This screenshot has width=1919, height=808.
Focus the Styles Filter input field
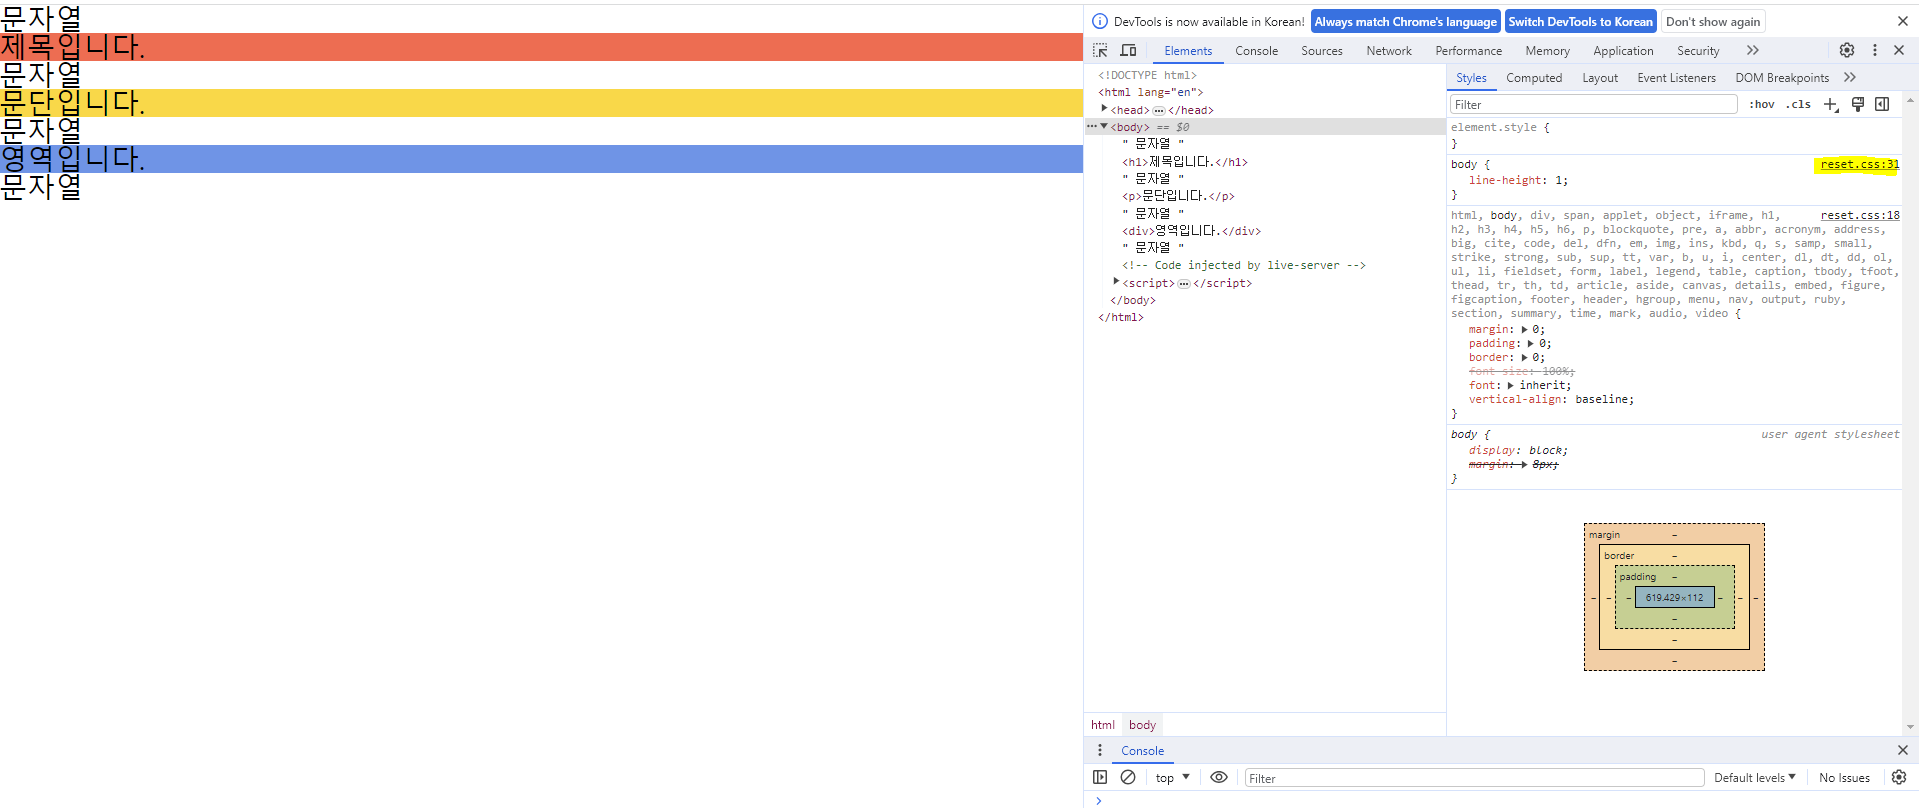click(1594, 104)
